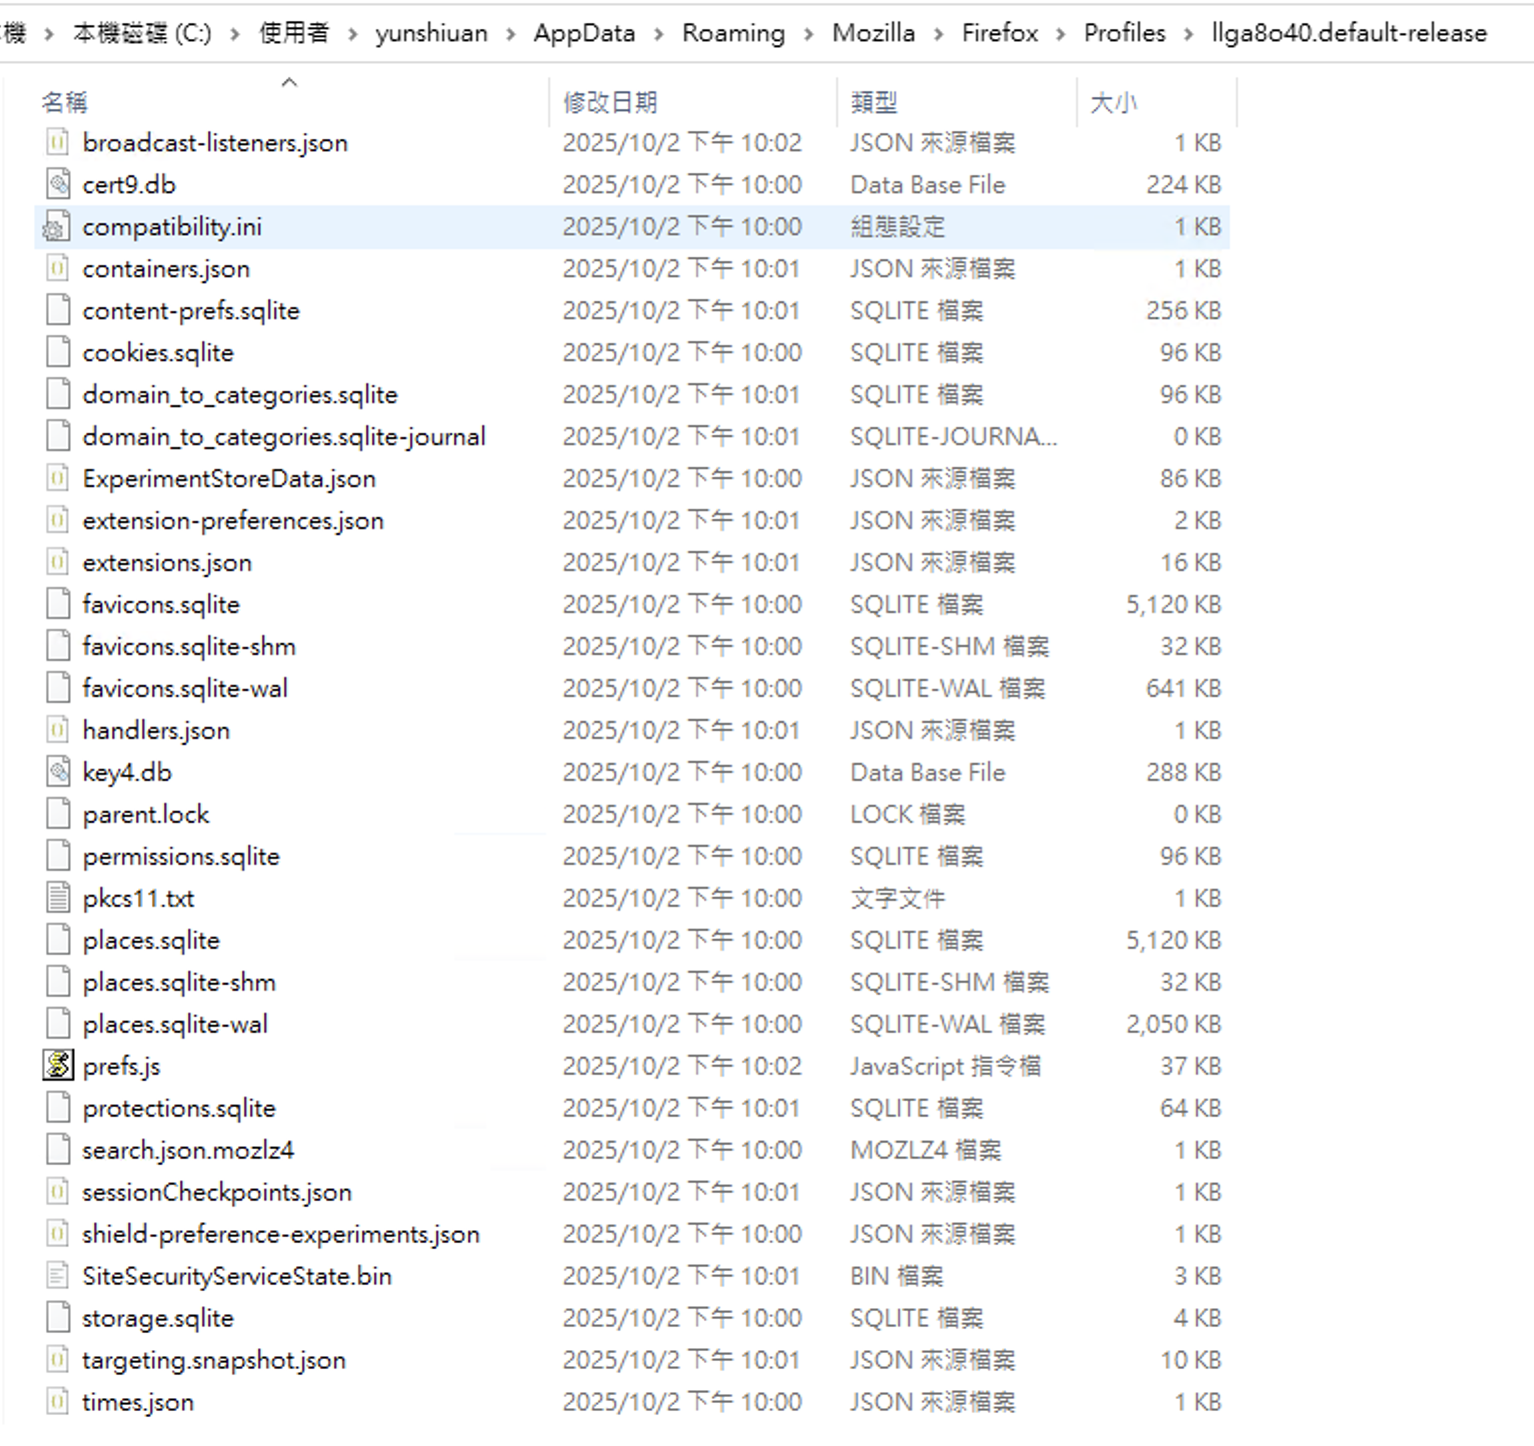The image size is (1534, 1446).
Task: Sort files by the 名稱 column header
Action: tap(65, 102)
